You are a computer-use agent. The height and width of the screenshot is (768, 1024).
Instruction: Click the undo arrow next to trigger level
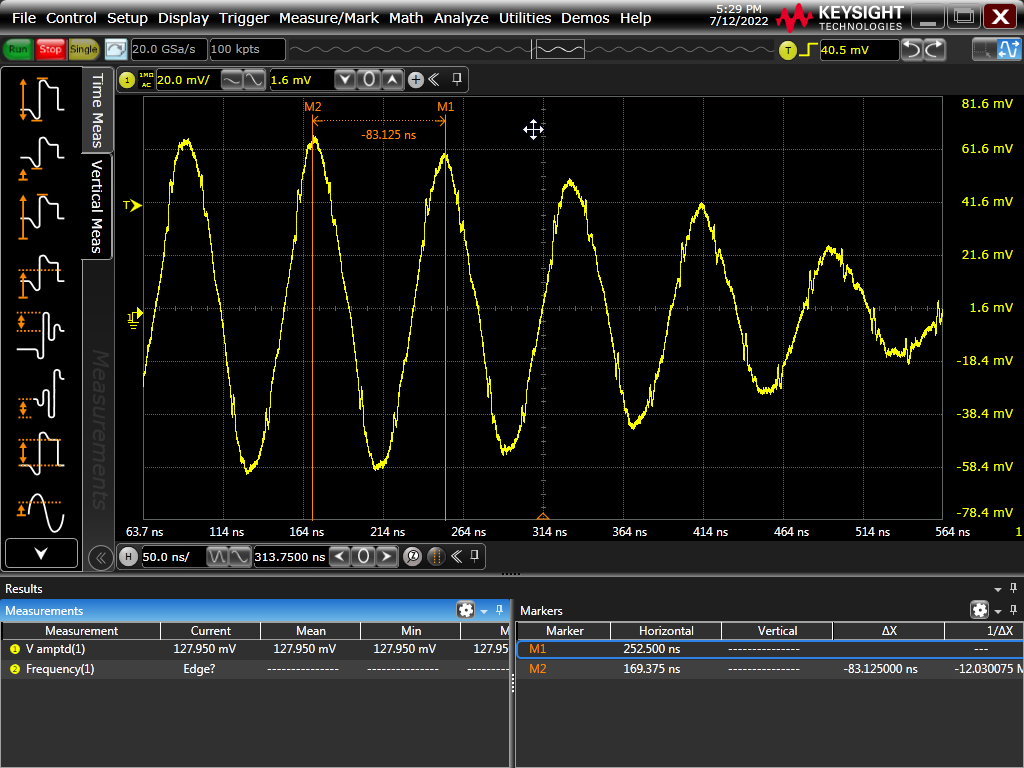click(911, 49)
